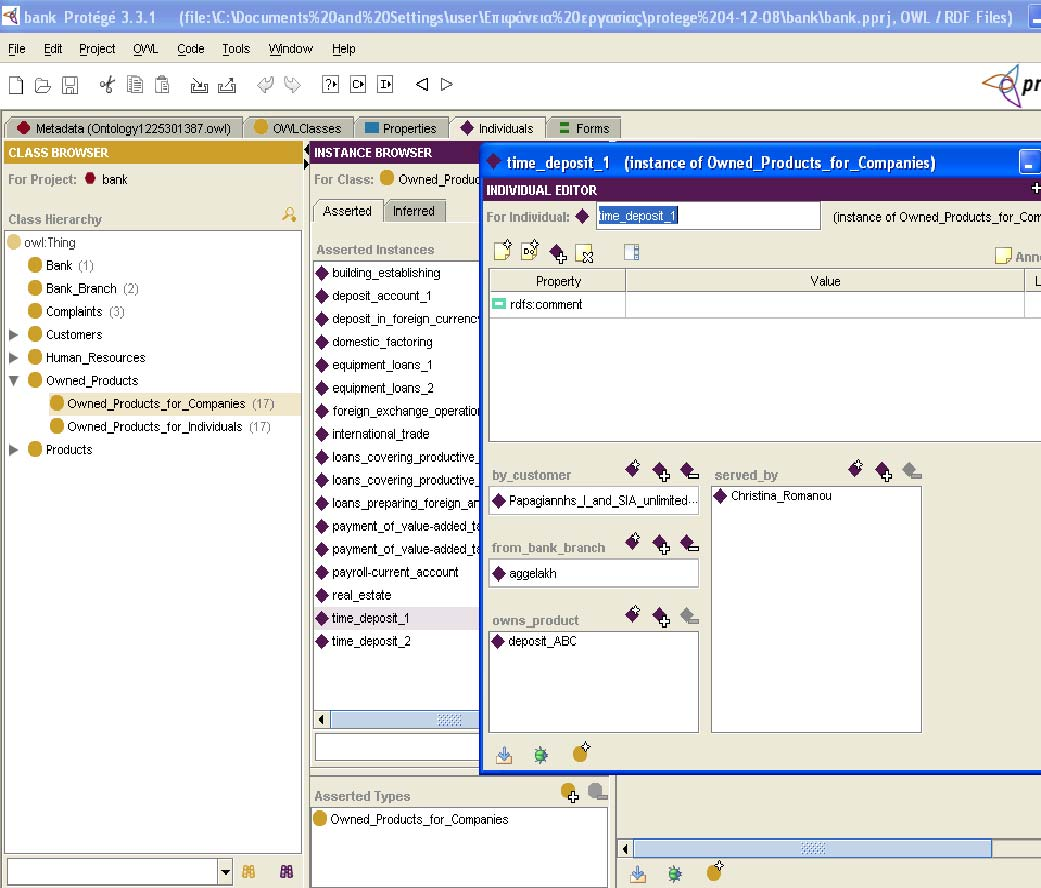The width and height of the screenshot is (1041, 888).
Task: Click the Cut scissors toolbar icon
Action: (x=107, y=84)
